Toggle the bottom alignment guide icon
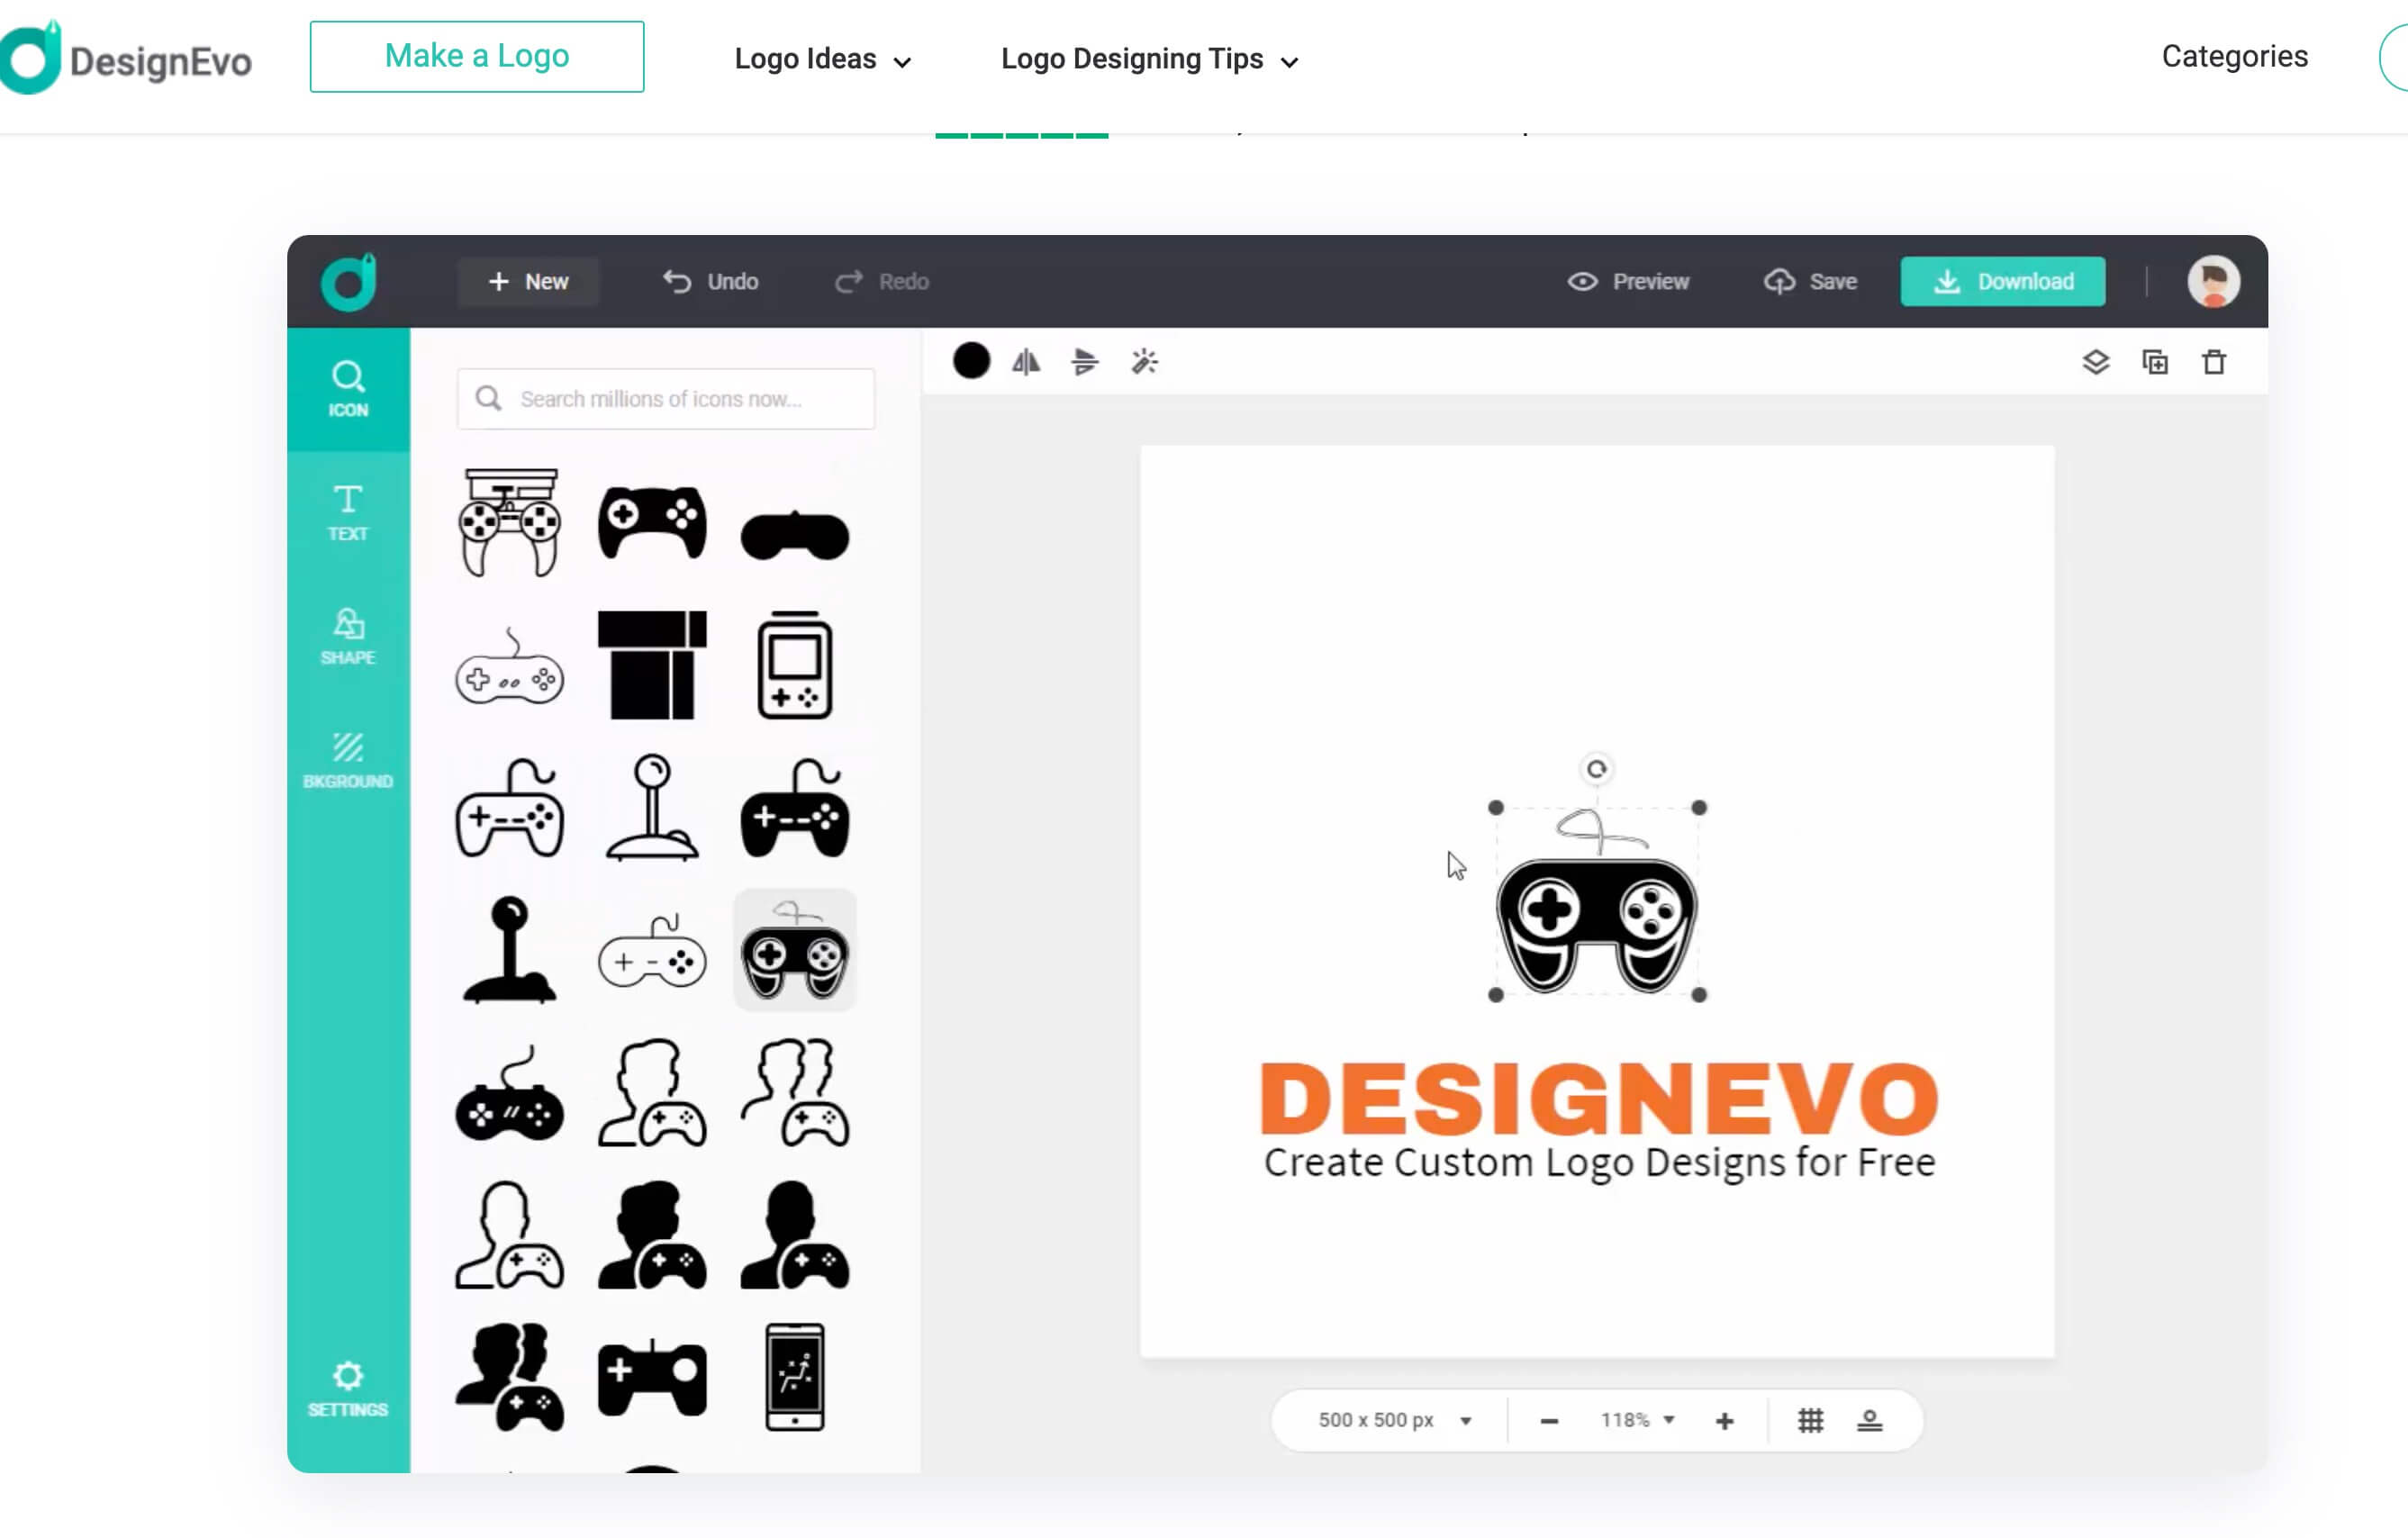The image size is (2408, 1538). [x=1869, y=1420]
